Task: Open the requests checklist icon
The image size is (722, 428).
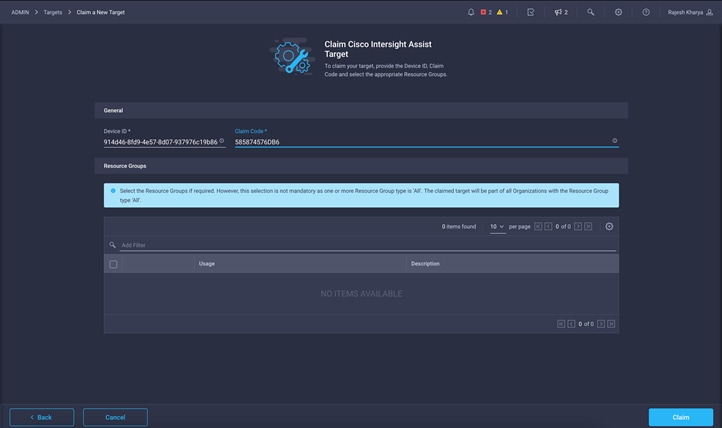Action: pos(530,12)
